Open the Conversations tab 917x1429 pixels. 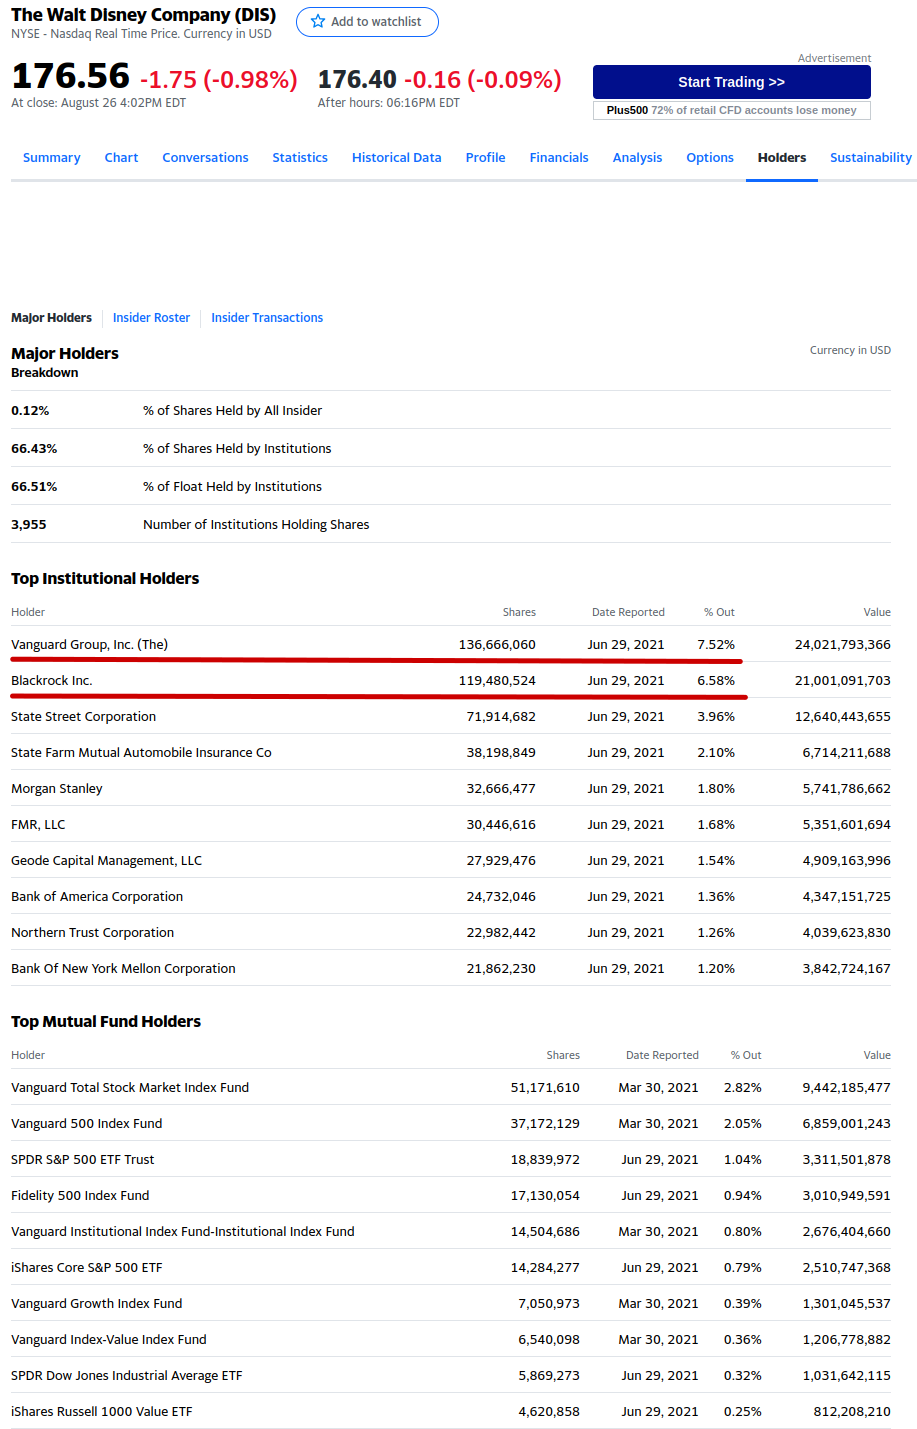point(205,158)
